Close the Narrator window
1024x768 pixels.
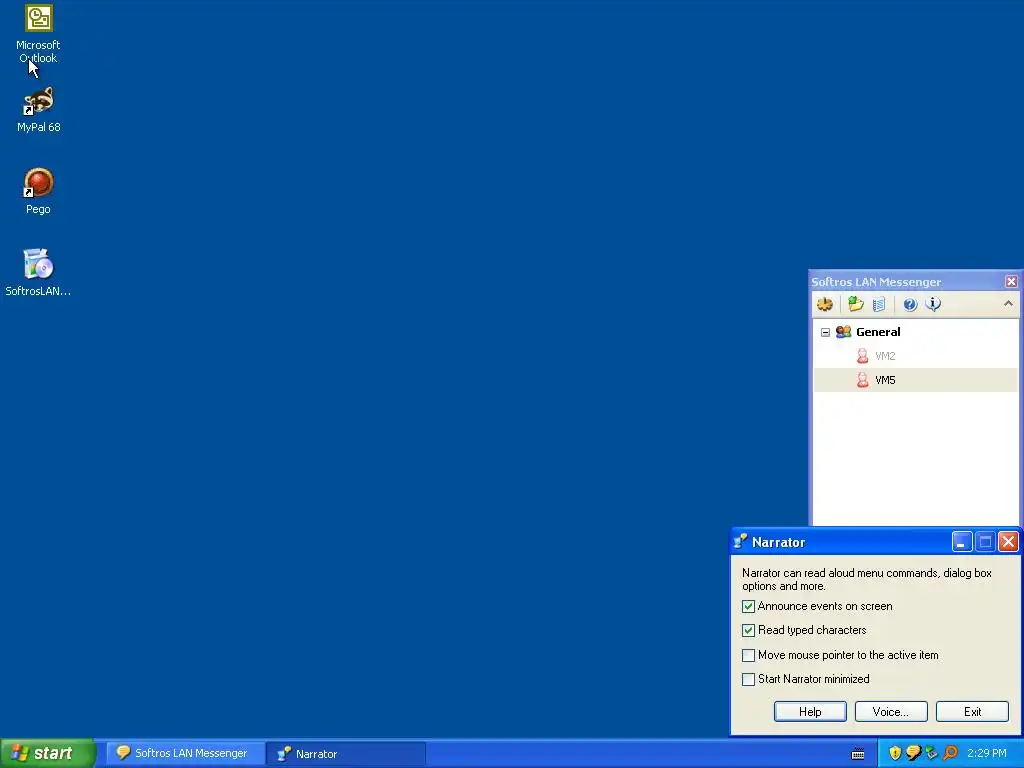click(x=1008, y=542)
